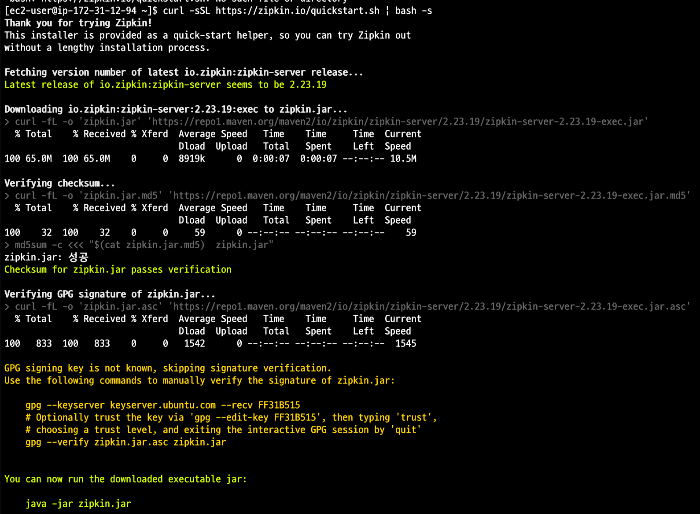The width and height of the screenshot is (700, 514).
Task: Click 'Downloading io.zipkin:zipkin-server:2.23.19:exec' line
Action: (175, 109)
